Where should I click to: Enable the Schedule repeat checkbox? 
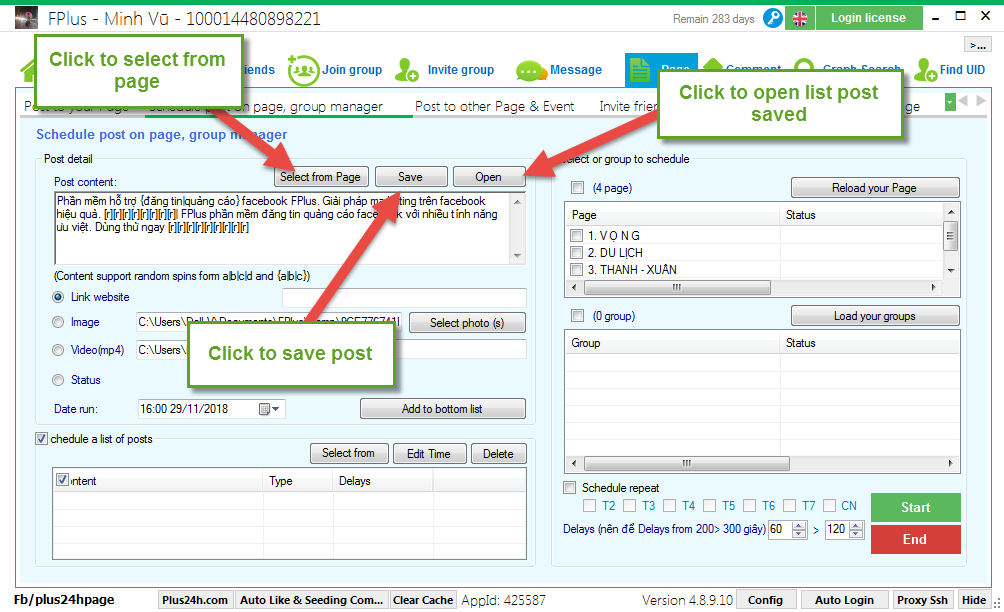(x=569, y=487)
